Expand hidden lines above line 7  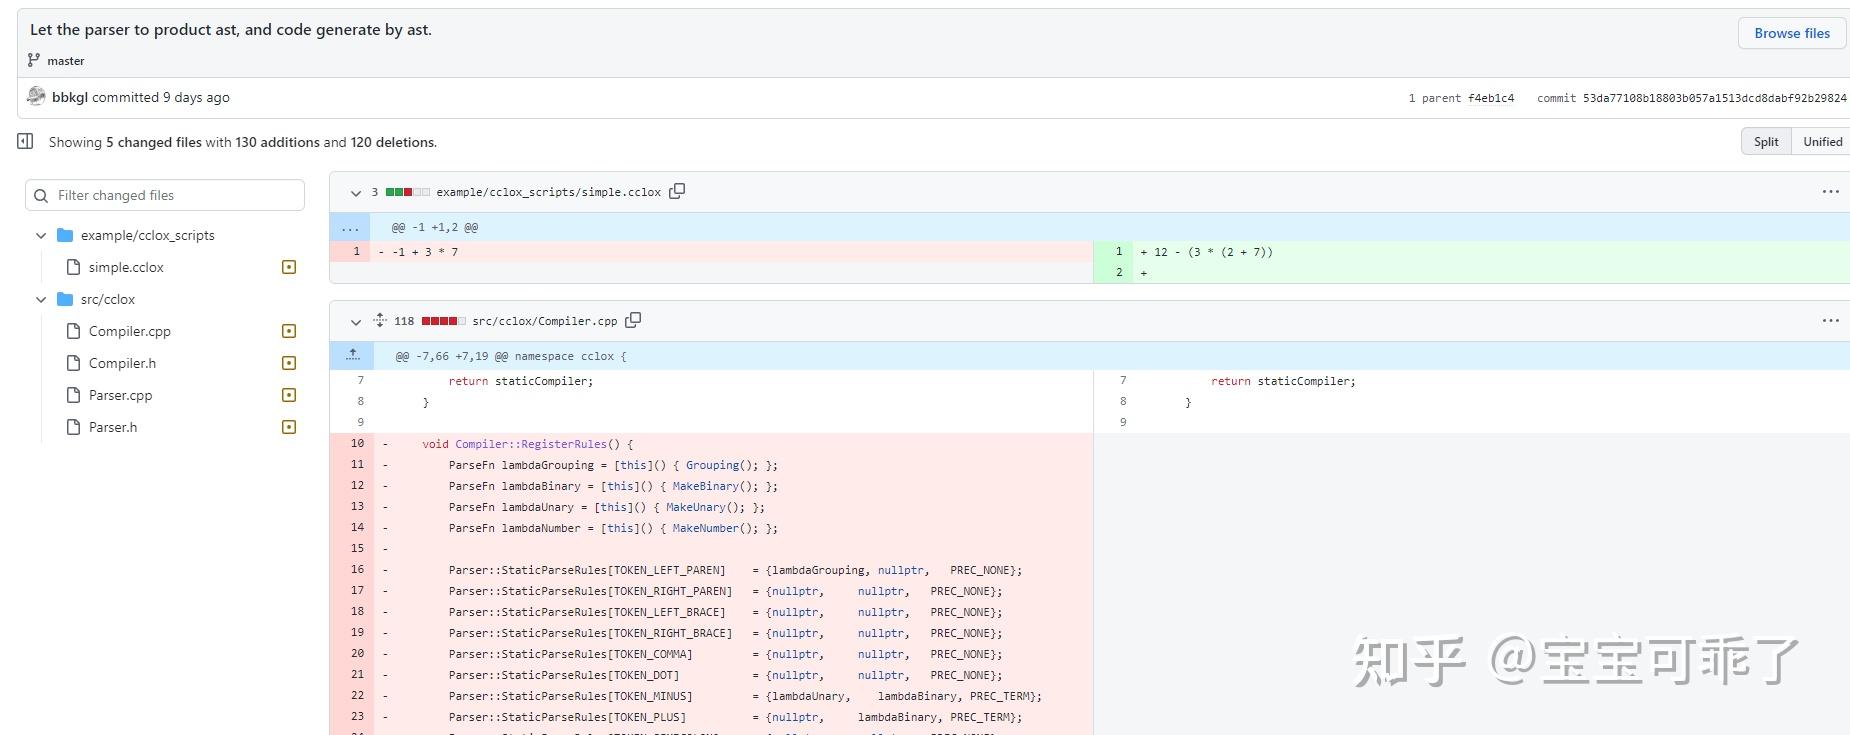(x=352, y=355)
